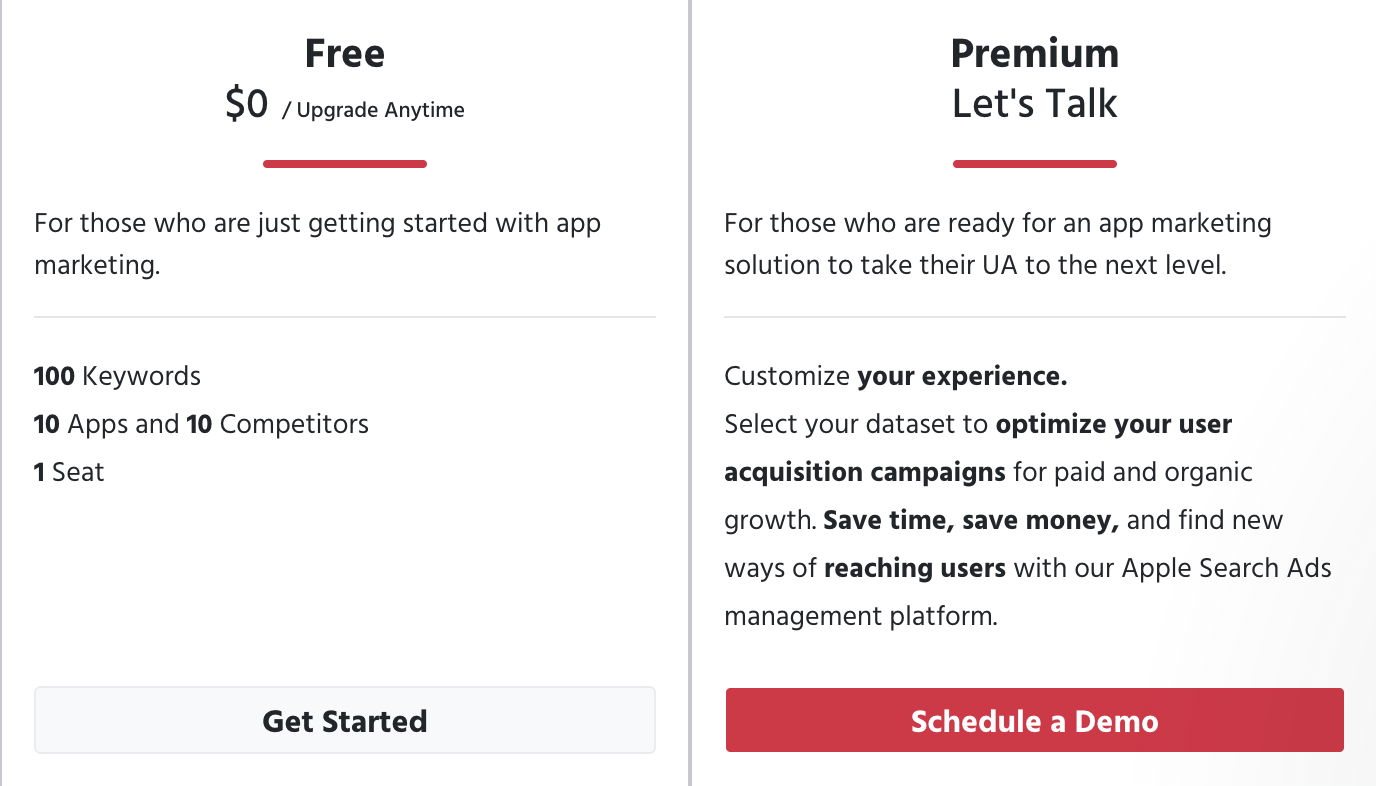
Task: Click the 100 Keywords feature line
Action: pos(117,376)
